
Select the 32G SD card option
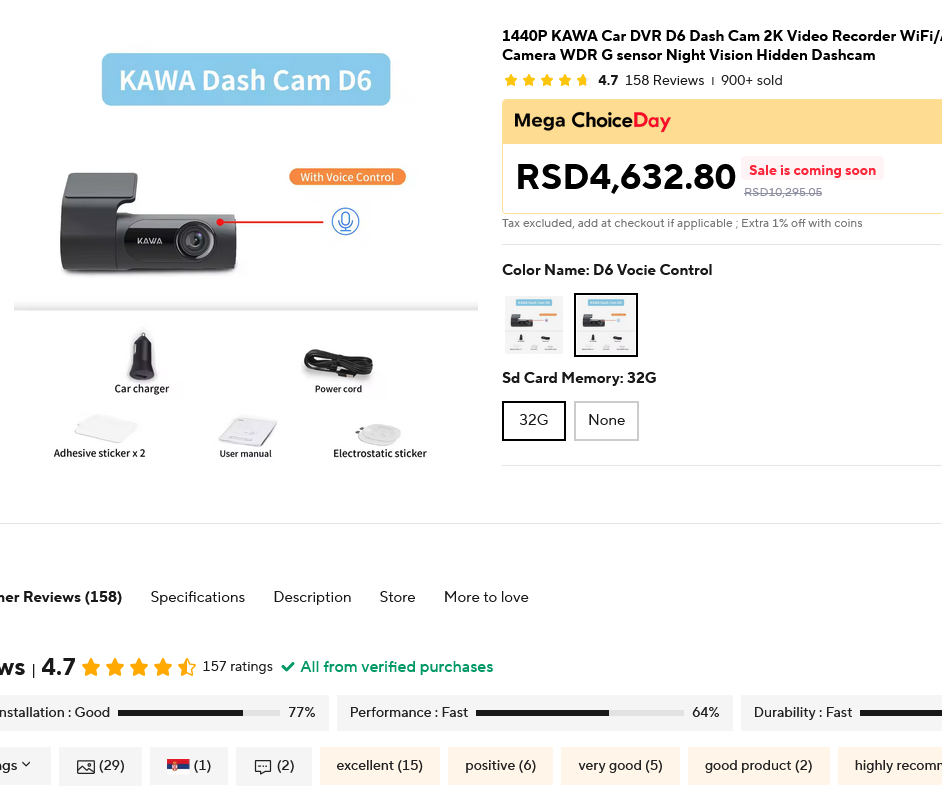[534, 421]
